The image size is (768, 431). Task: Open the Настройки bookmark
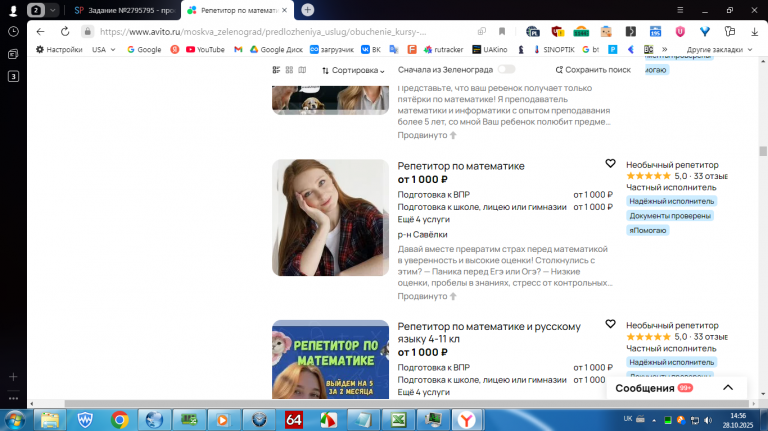[59, 49]
